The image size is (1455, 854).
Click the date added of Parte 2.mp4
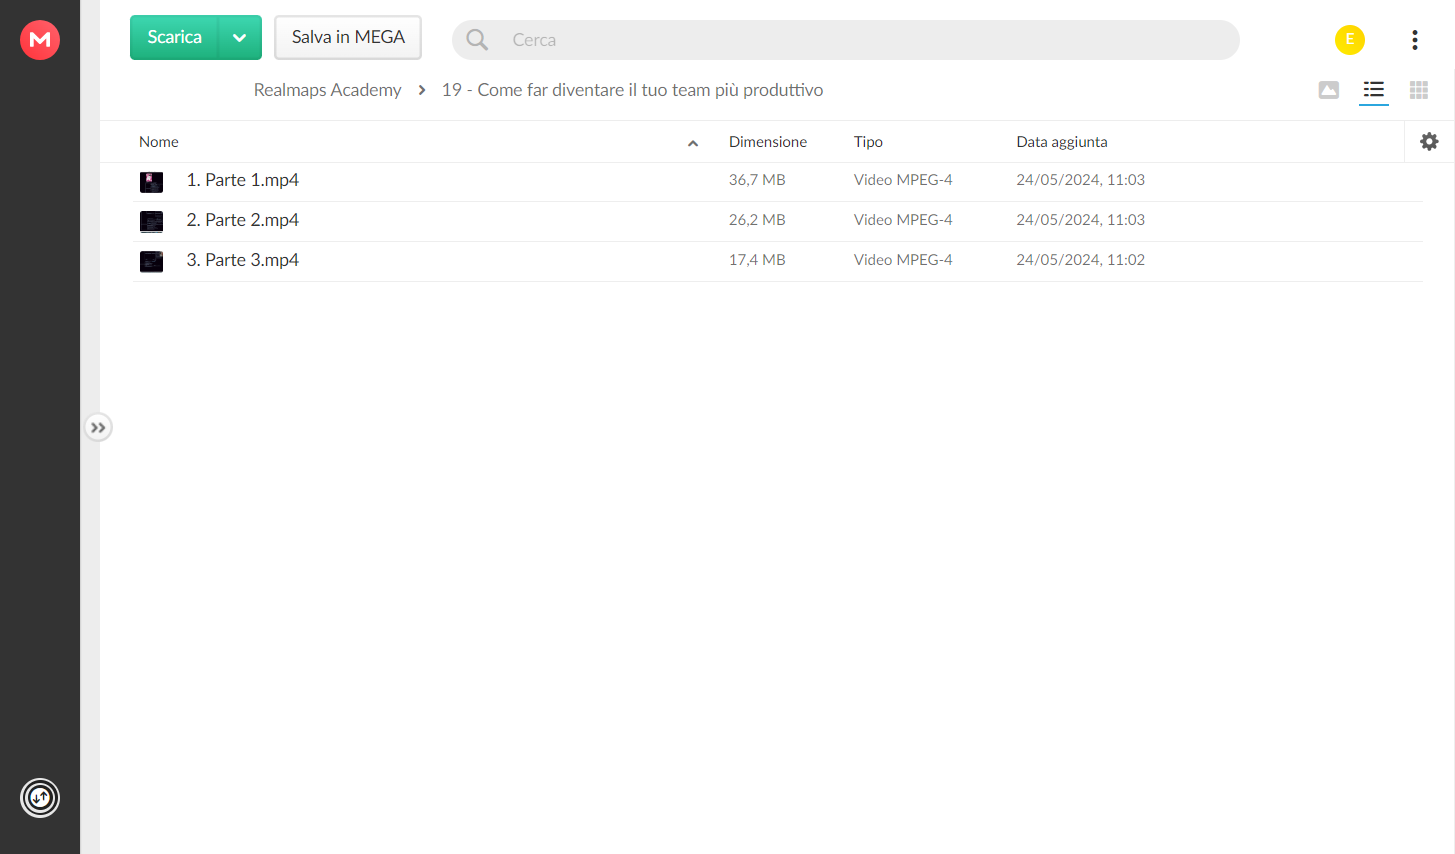pyautogui.click(x=1081, y=220)
